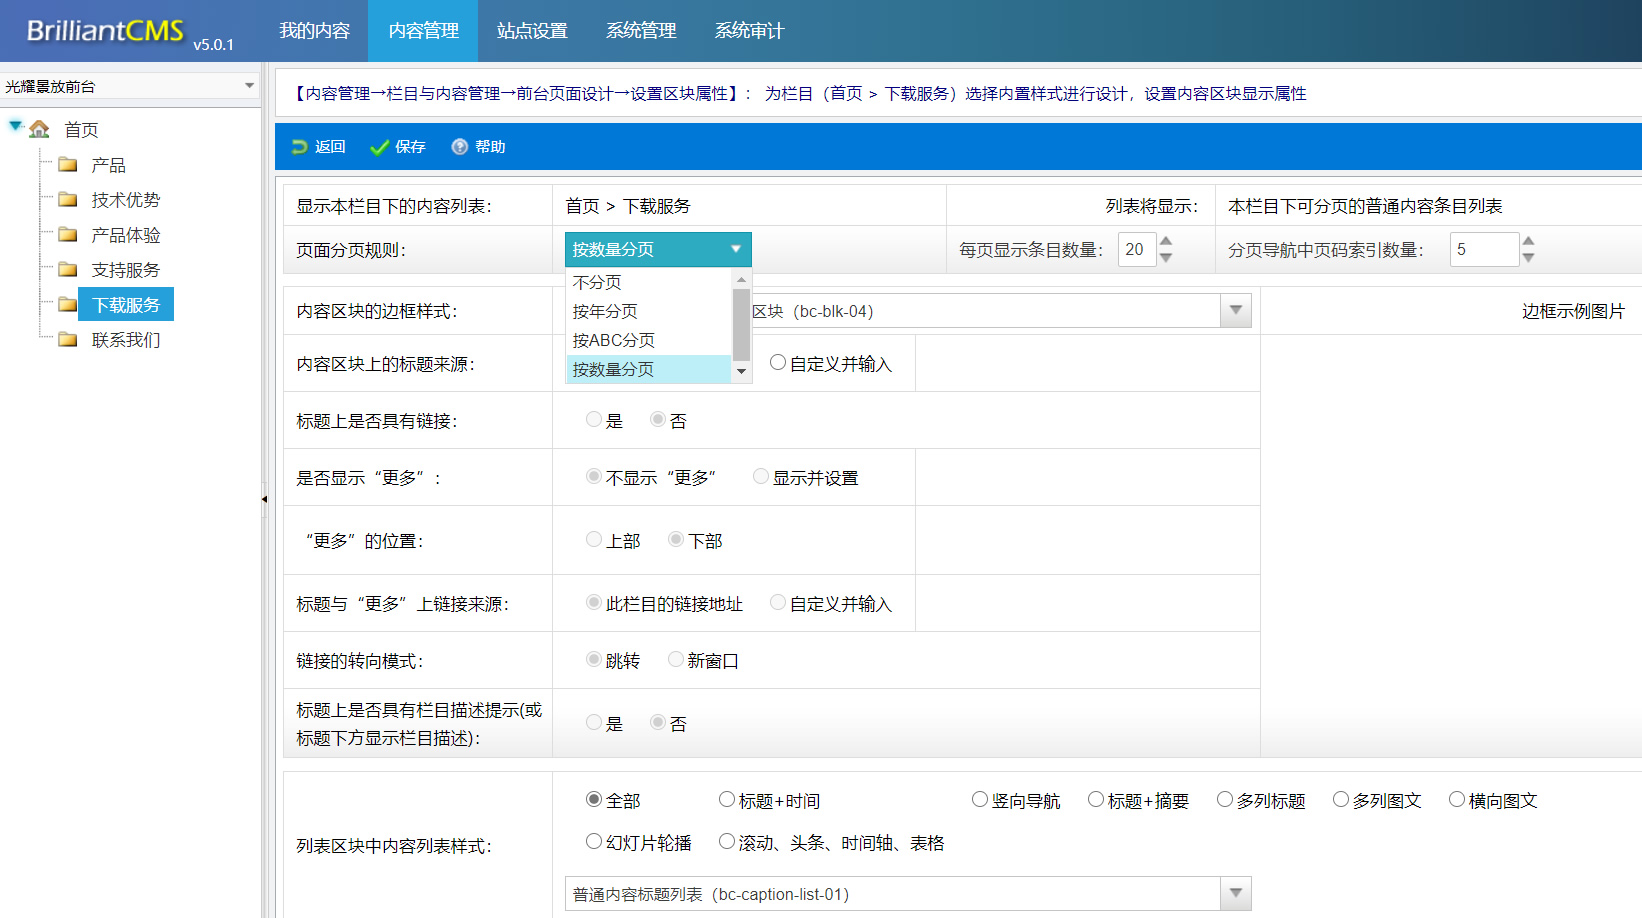Click the sidebar collapse splitter arrow
The image size is (1642, 918).
point(264,498)
